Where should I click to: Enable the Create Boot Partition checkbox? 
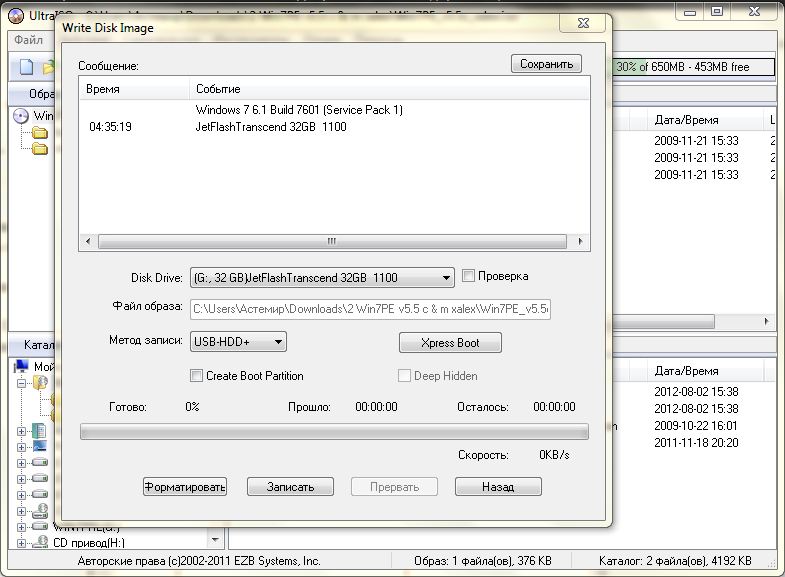point(196,375)
